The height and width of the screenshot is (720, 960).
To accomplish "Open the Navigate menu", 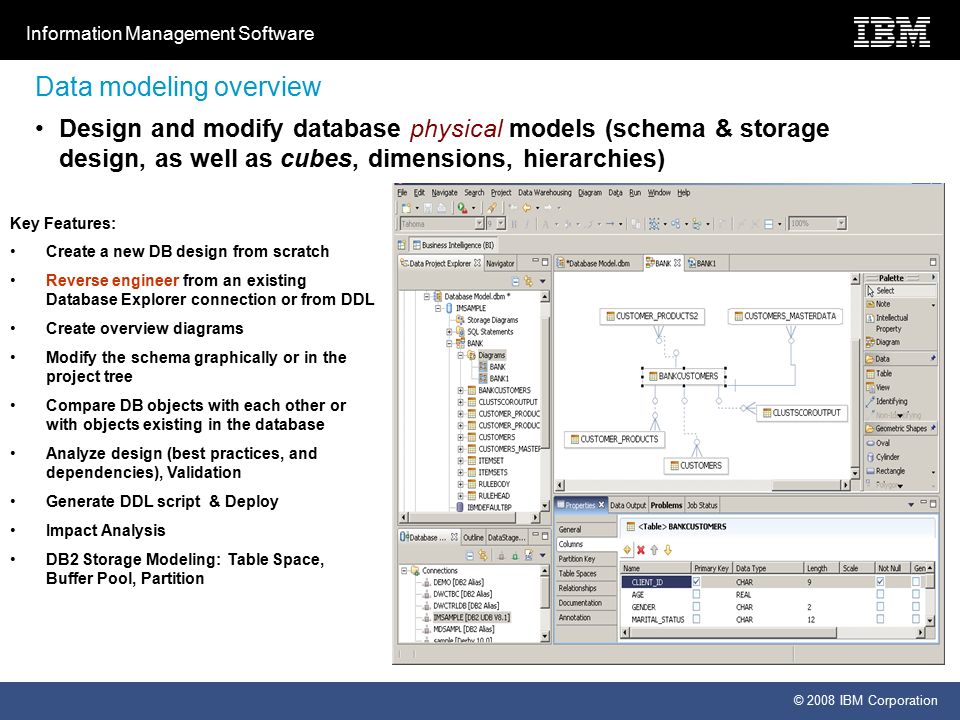I will pyautogui.click(x=444, y=192).
